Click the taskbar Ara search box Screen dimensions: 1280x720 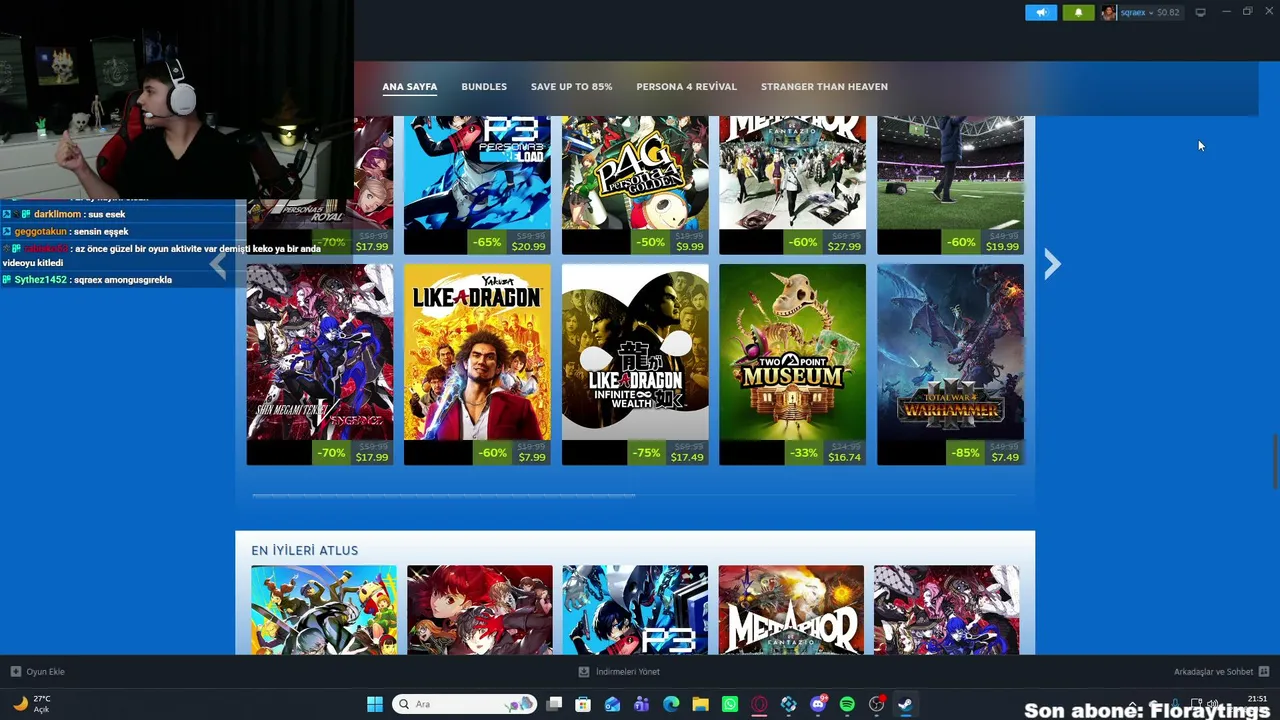pyautogui.click(x=465, y=704)
